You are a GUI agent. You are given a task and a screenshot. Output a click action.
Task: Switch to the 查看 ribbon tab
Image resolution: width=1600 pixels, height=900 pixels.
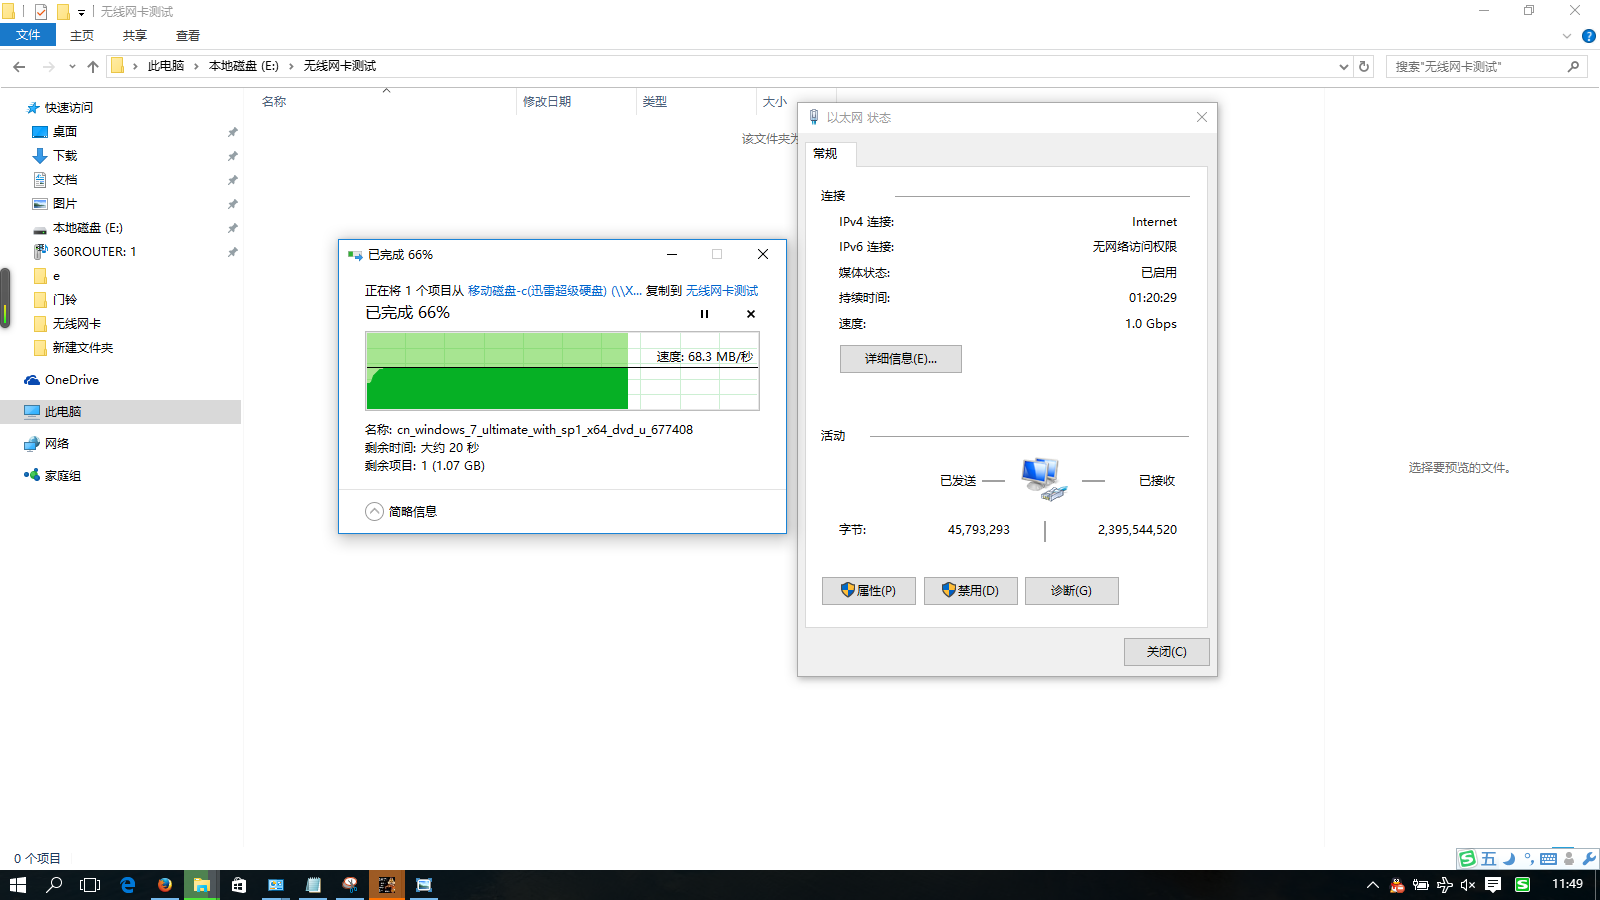188,36
